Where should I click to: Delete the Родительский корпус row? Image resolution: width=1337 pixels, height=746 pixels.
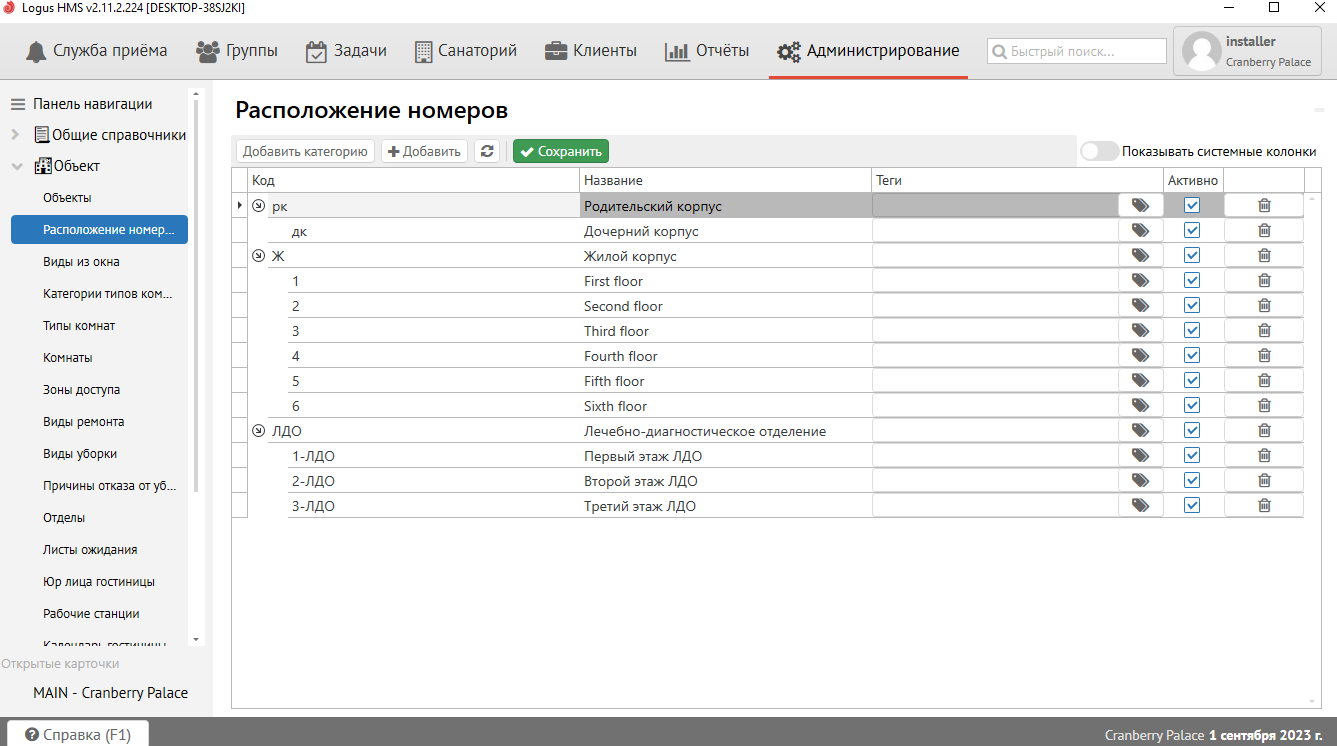pos(1264,205)
